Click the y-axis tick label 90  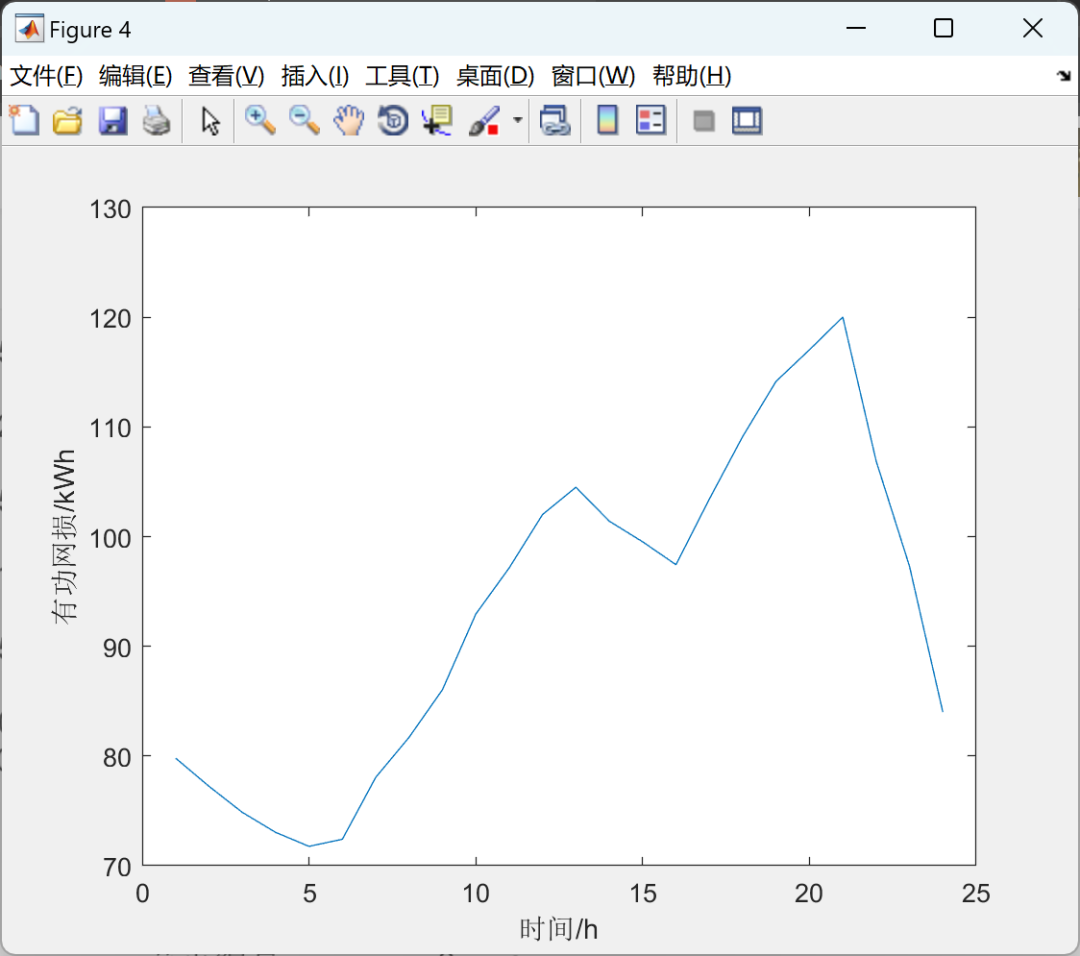point(117,647)
